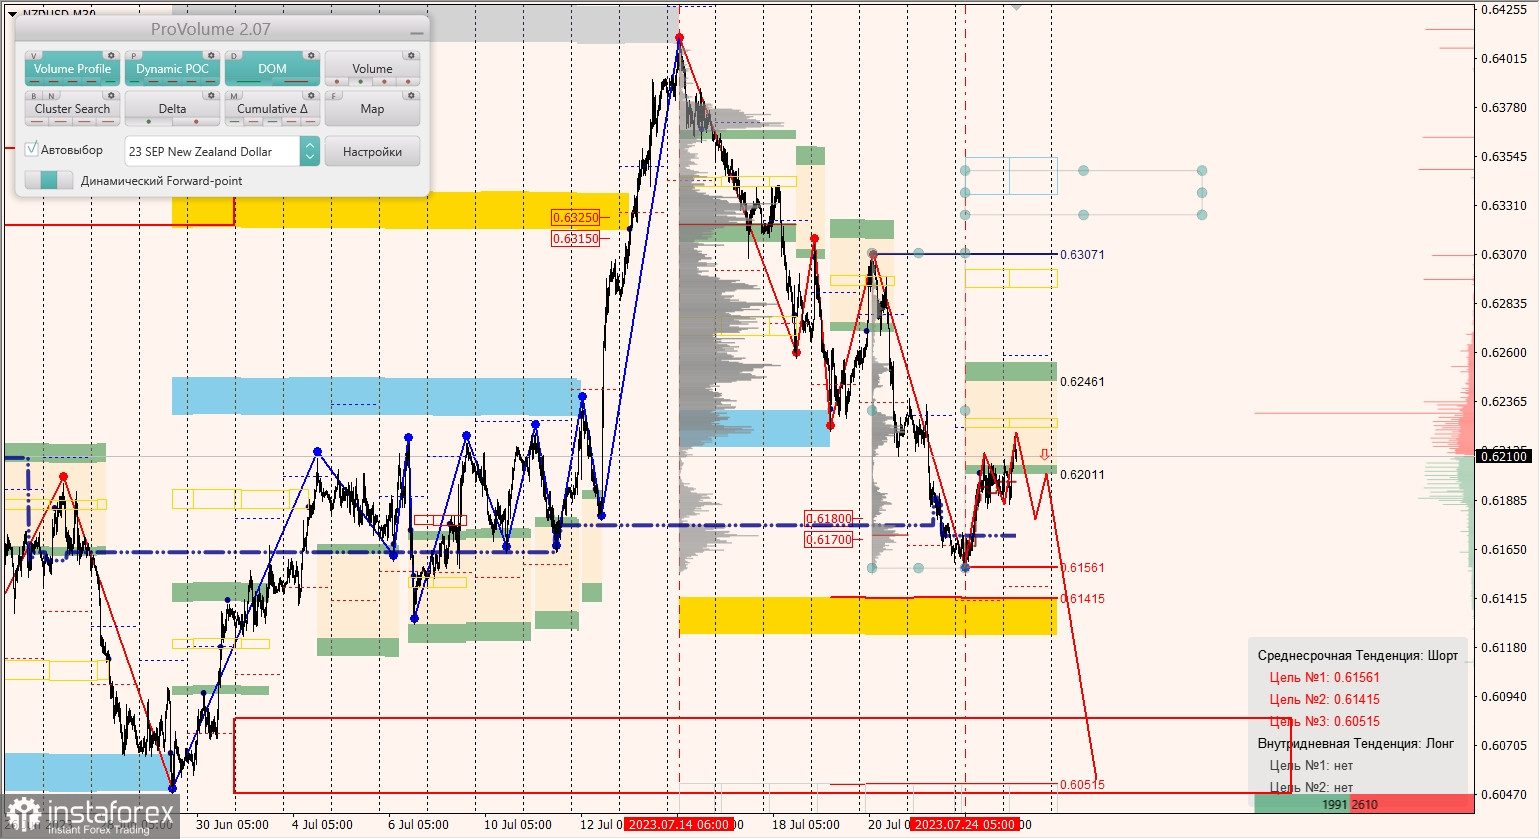Screen dimensions: 1540x839
Task: Click the B hotkey badge on Cluster Search
Action: coord(34,96)
